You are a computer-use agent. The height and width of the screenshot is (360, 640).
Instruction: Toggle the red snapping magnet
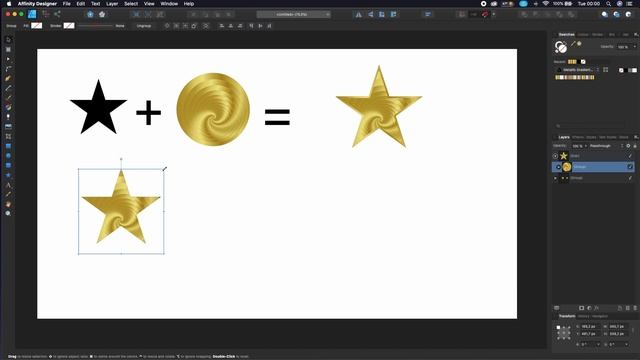click(x=485, y=15)
